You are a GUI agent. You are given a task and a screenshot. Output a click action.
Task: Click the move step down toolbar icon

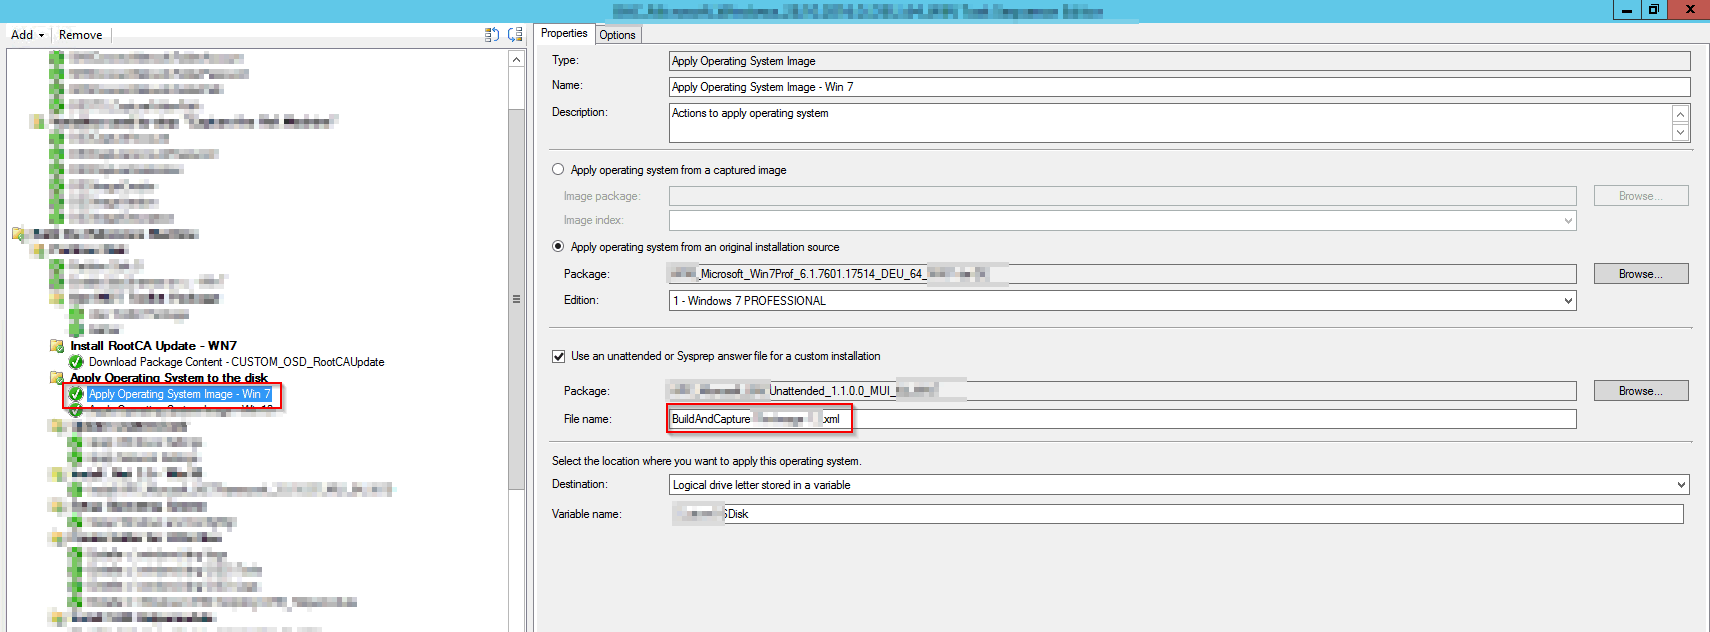(515, 34)
